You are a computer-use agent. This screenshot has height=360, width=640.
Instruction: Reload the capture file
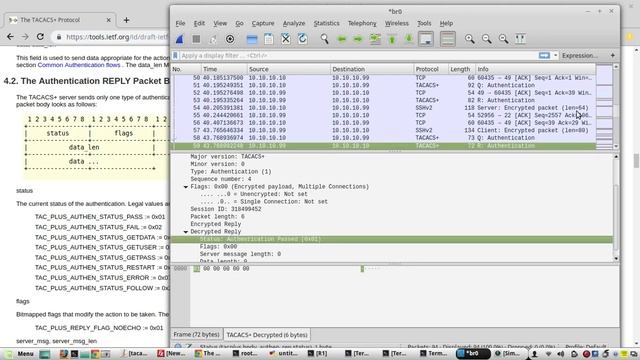[x=302, y=39]
